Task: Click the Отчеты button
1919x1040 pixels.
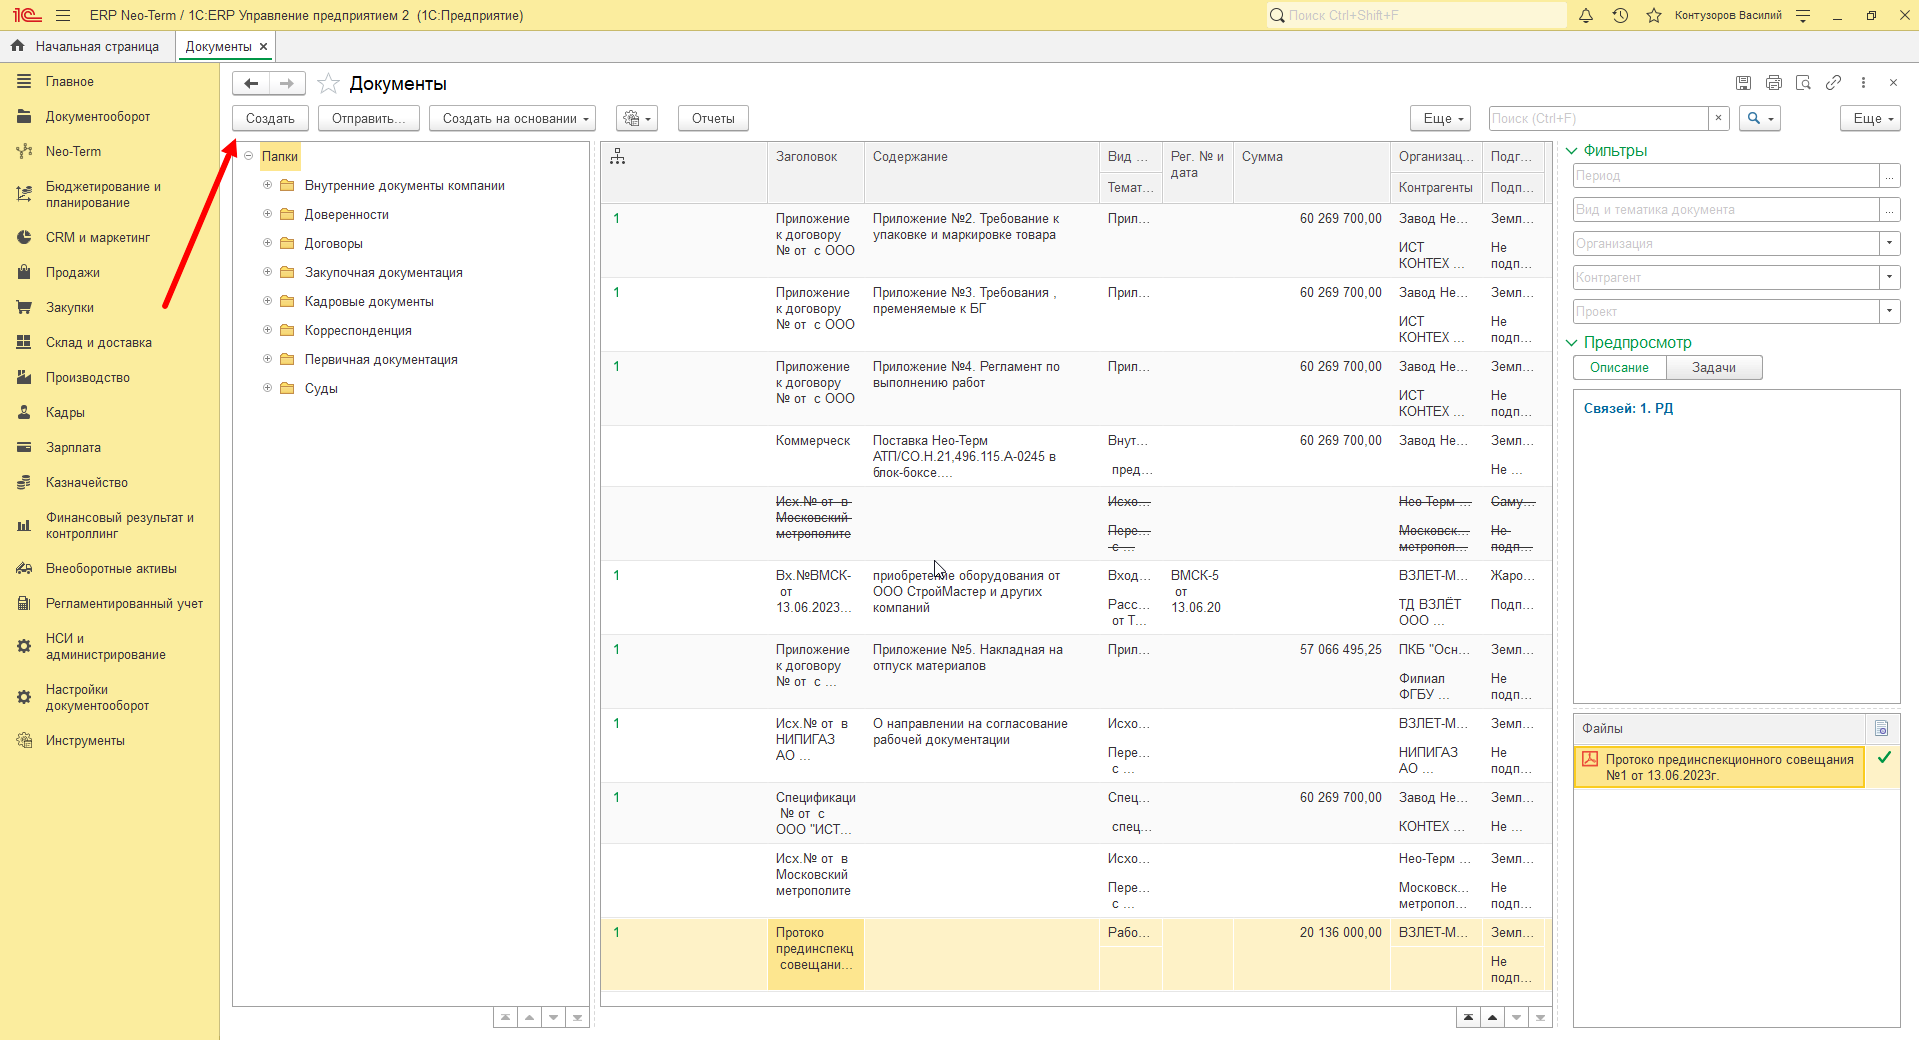Action: pos(713,119)
